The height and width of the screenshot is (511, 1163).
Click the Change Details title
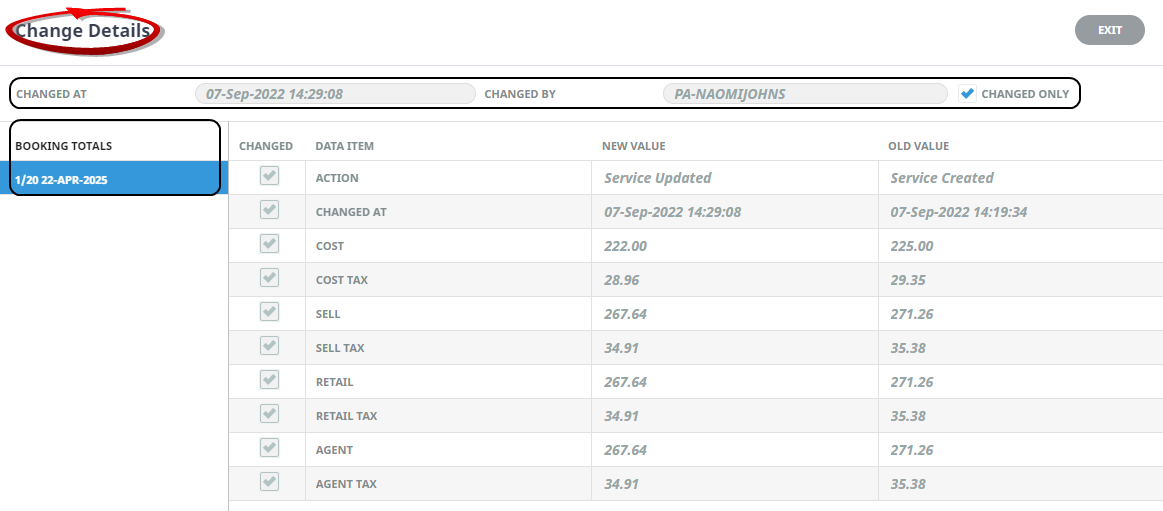[83, 31]
